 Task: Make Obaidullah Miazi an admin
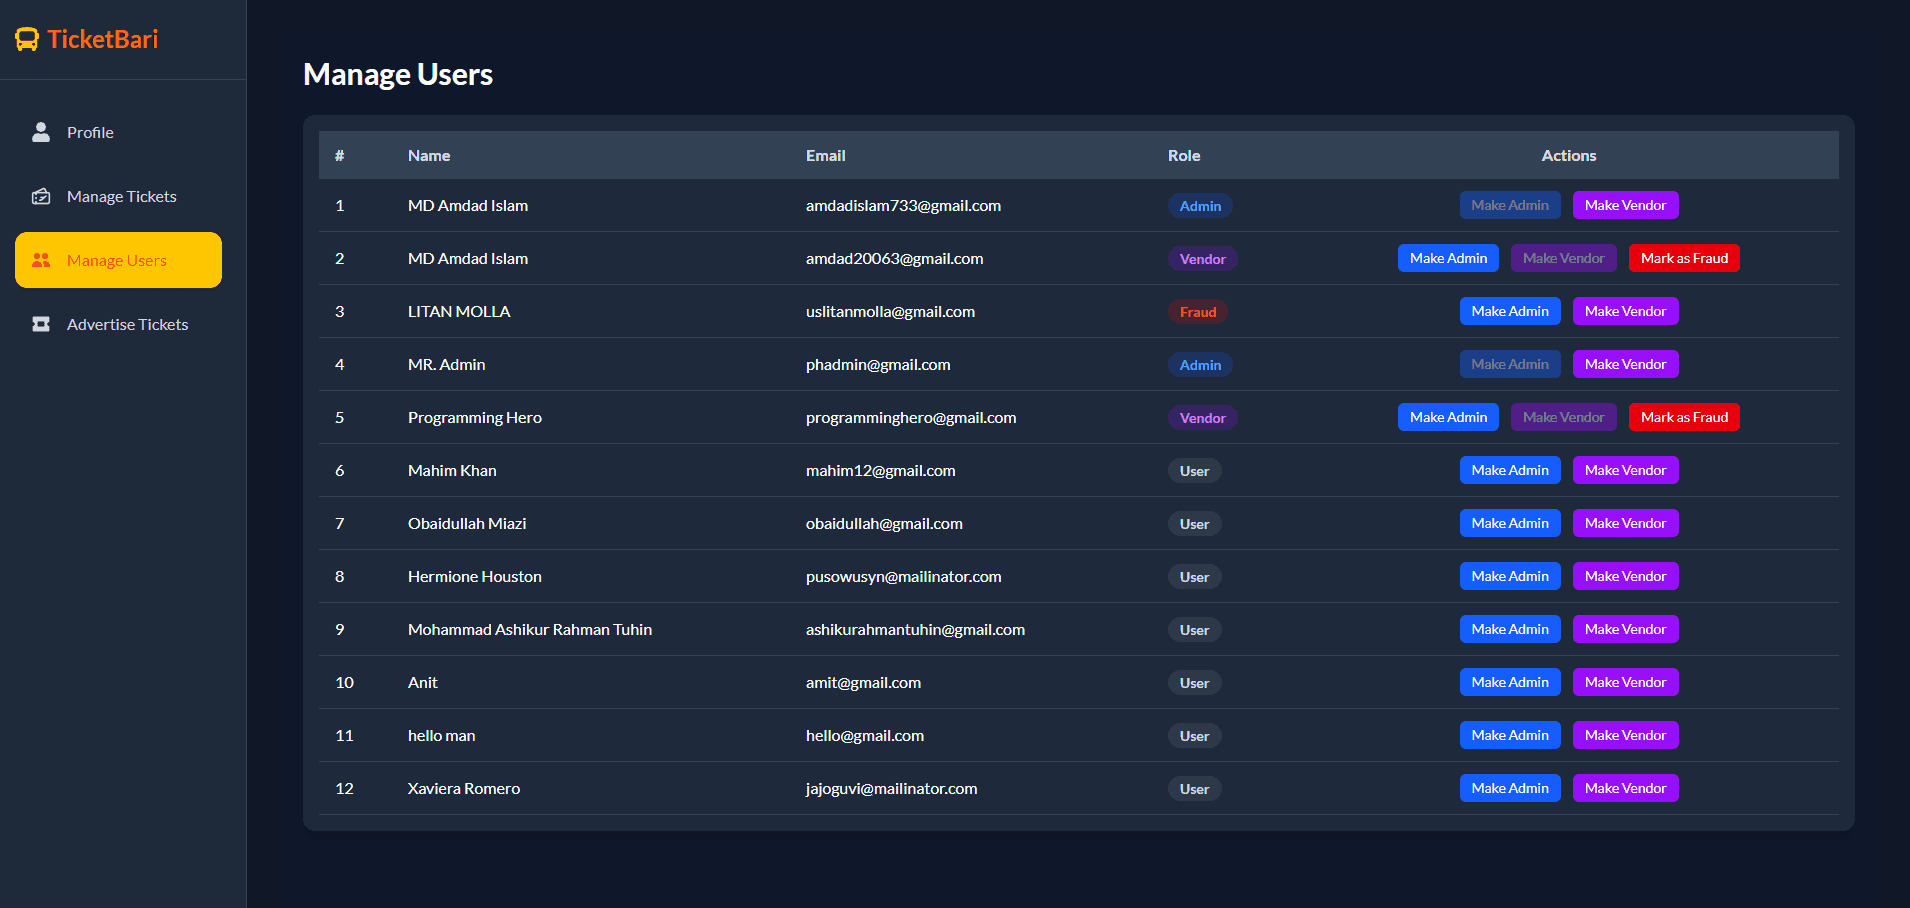[x=1510, y=523]
